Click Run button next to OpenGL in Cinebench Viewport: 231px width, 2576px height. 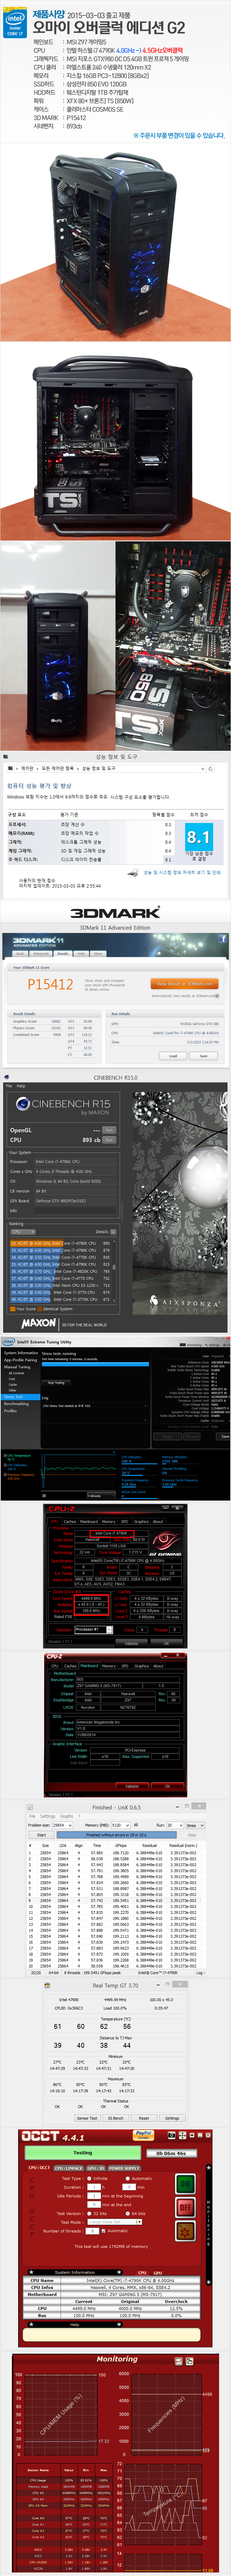108,1130
